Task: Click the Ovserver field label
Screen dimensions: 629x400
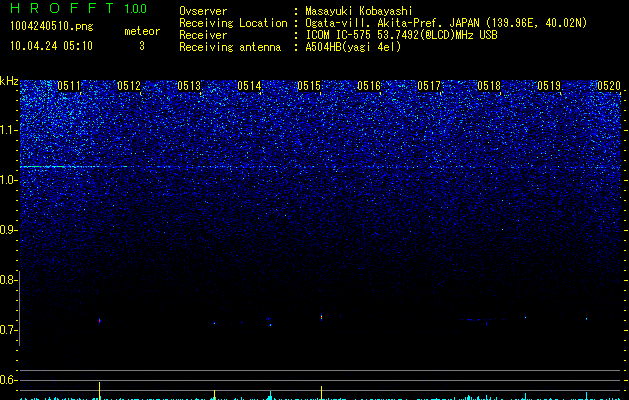Action: point(203,11)
